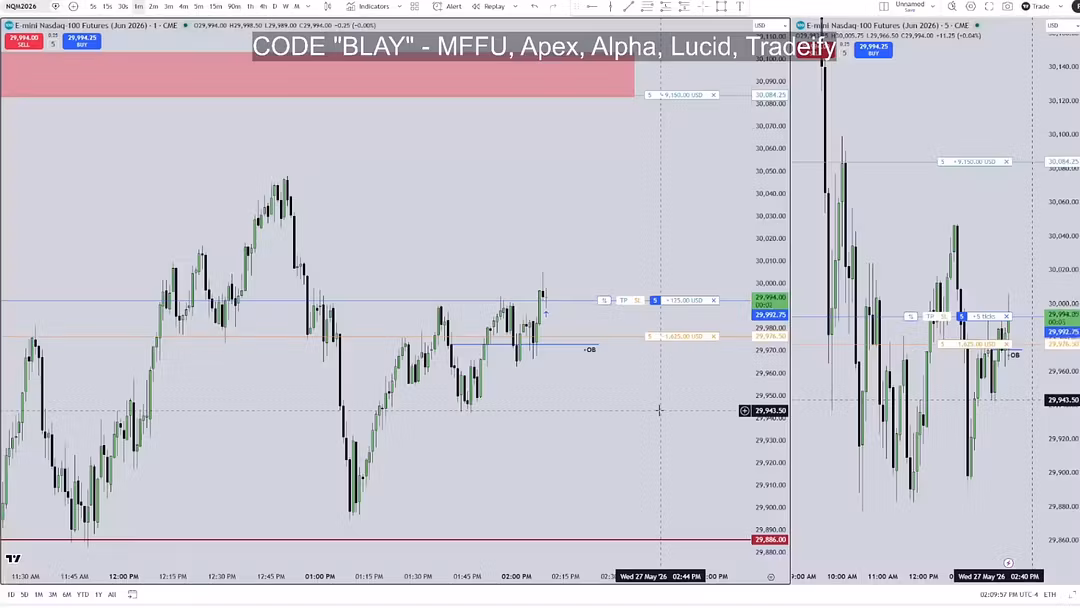
Task: Switch to the 1h interval
Action: click(250, 6)
